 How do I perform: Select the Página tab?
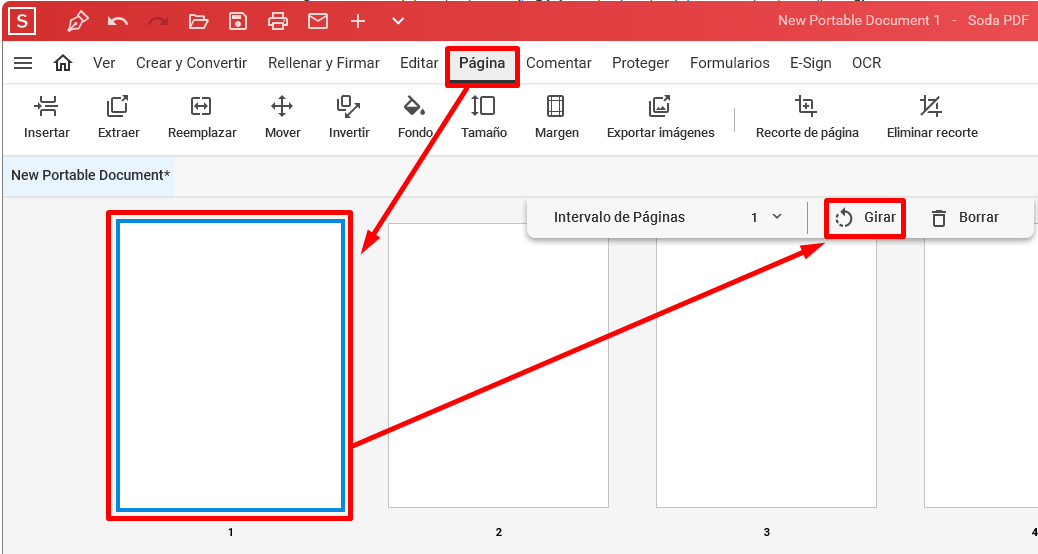click(x=482, y=63)
